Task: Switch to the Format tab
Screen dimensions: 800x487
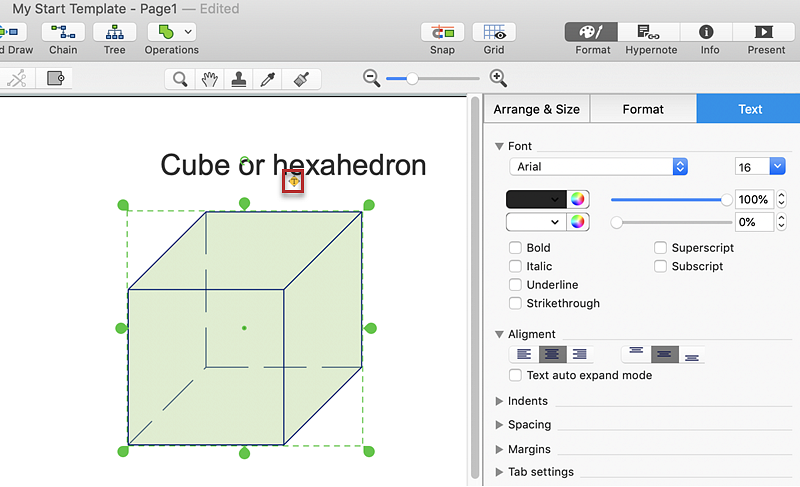Action: coord(643,109)
